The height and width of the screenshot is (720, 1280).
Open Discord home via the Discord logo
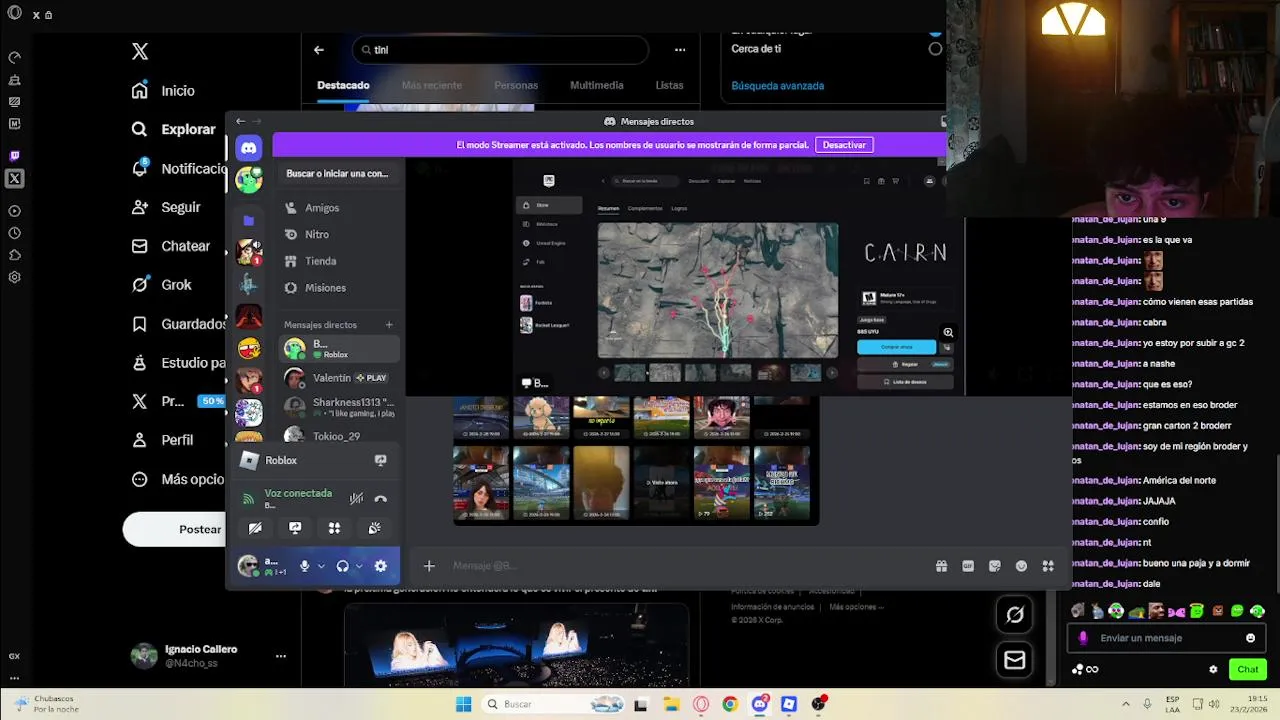coord(249,148)
